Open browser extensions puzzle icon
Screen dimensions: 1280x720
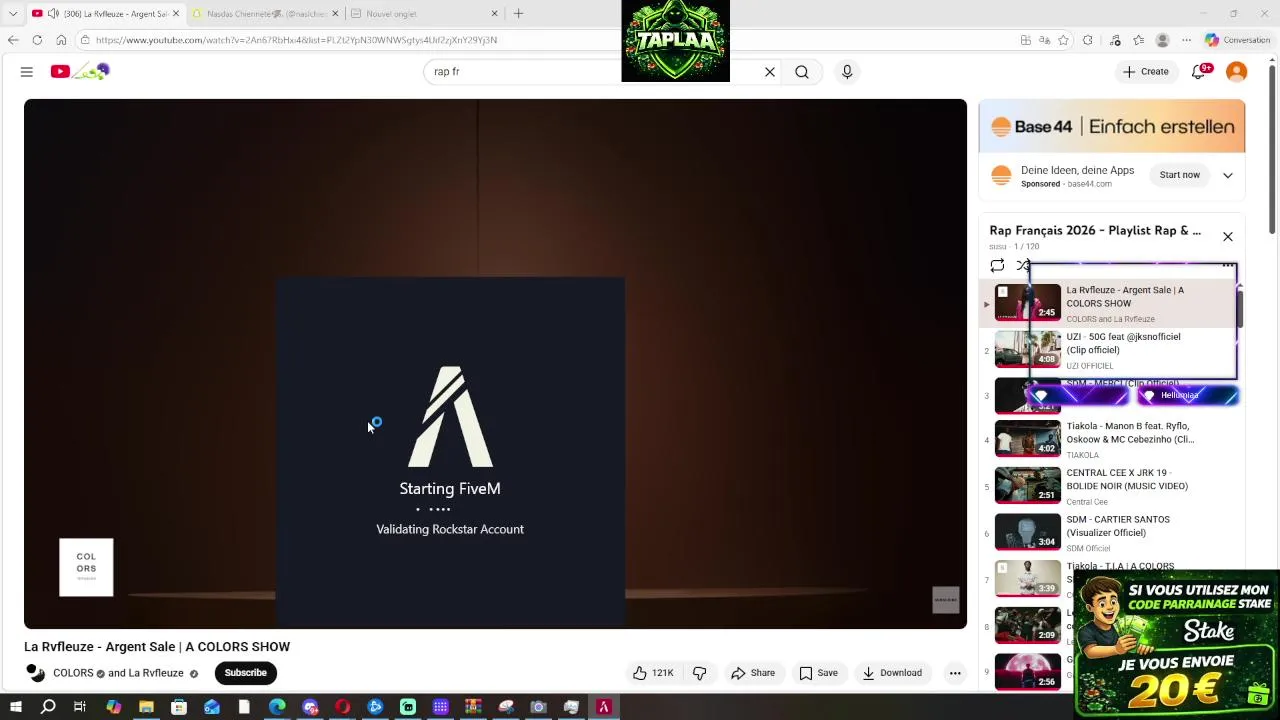click(x=1088, y=40)
